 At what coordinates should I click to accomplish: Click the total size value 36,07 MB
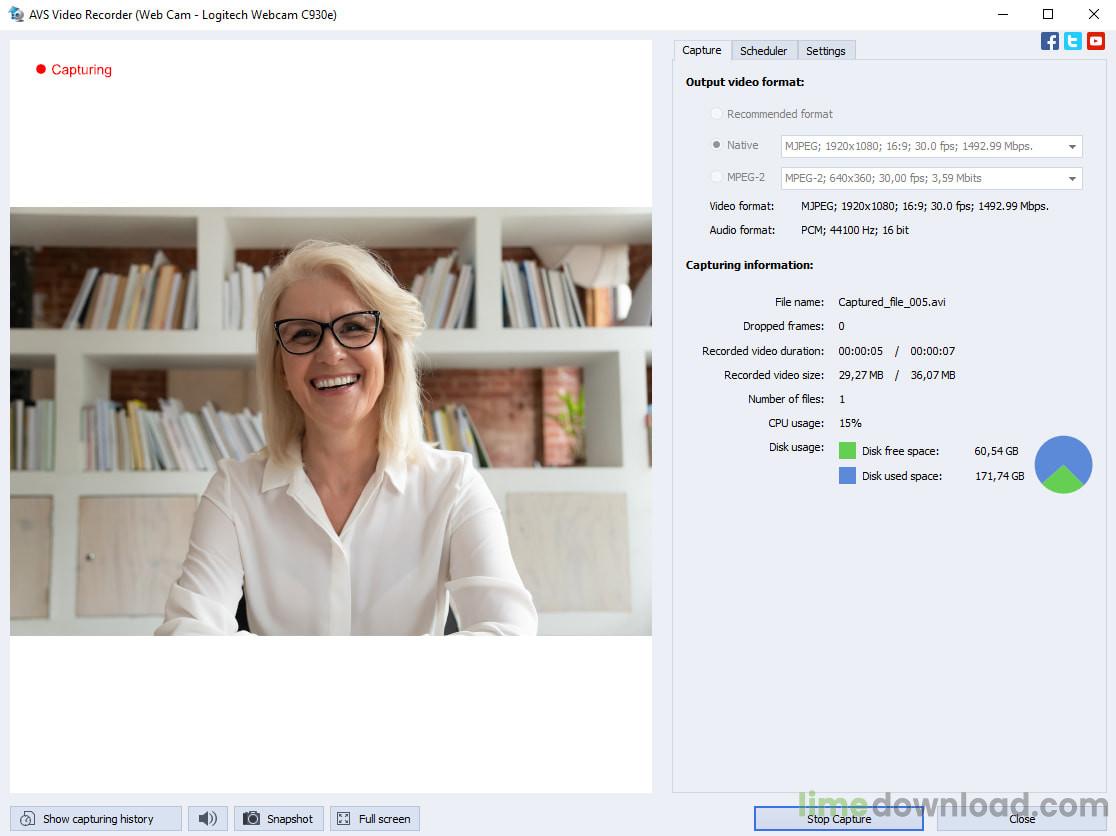point(933,375)
